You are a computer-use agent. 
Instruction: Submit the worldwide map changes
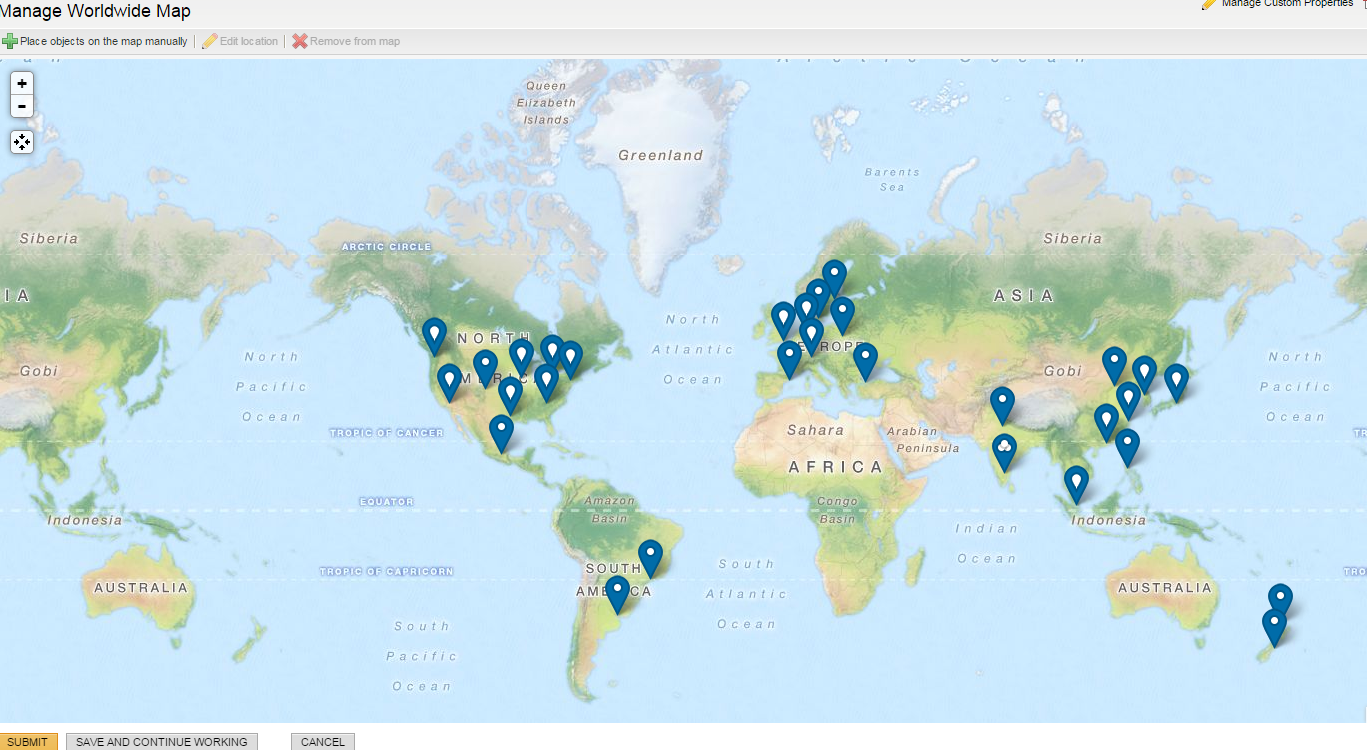pos(28,742)
